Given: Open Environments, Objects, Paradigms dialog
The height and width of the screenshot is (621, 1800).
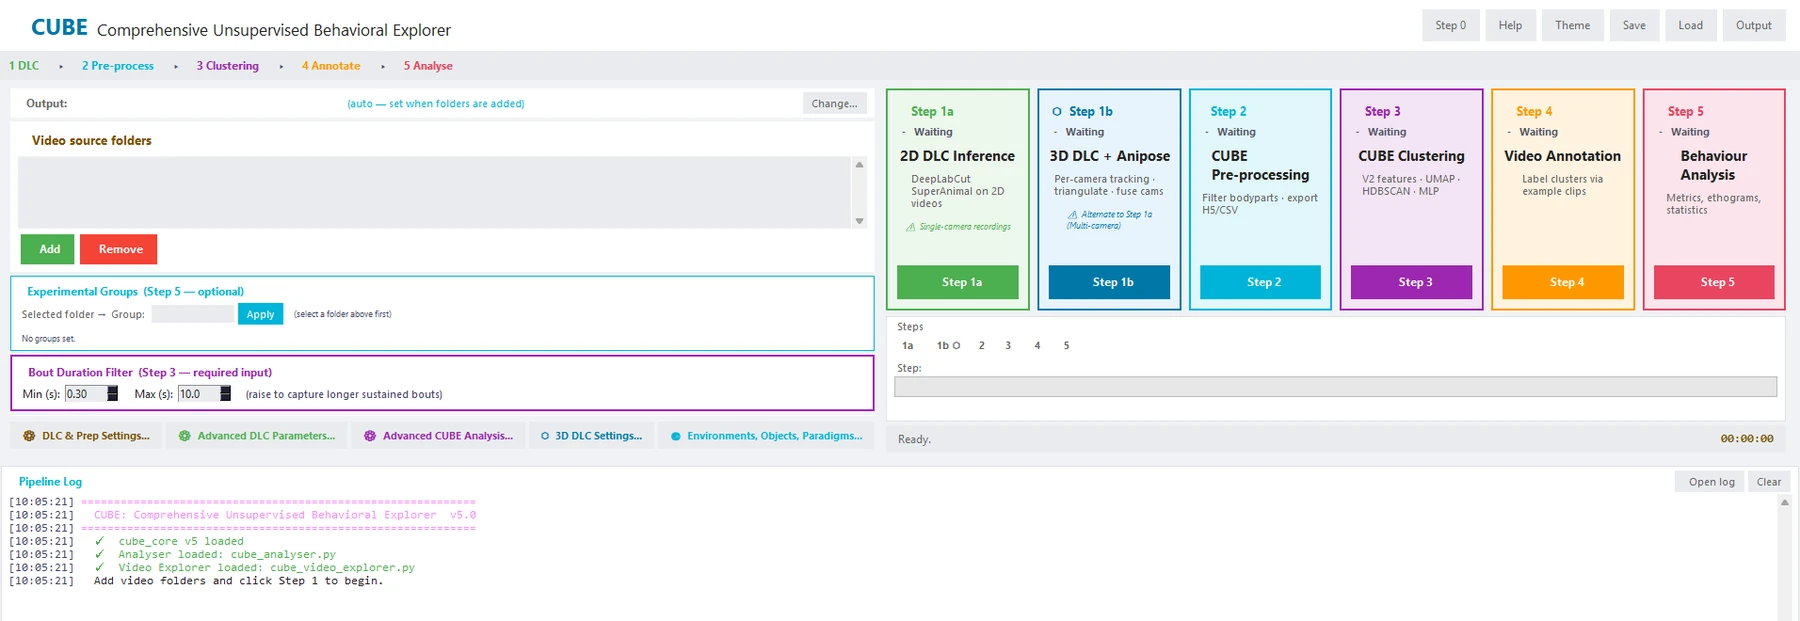Looking at the screenshot, I should coord(766,436).
